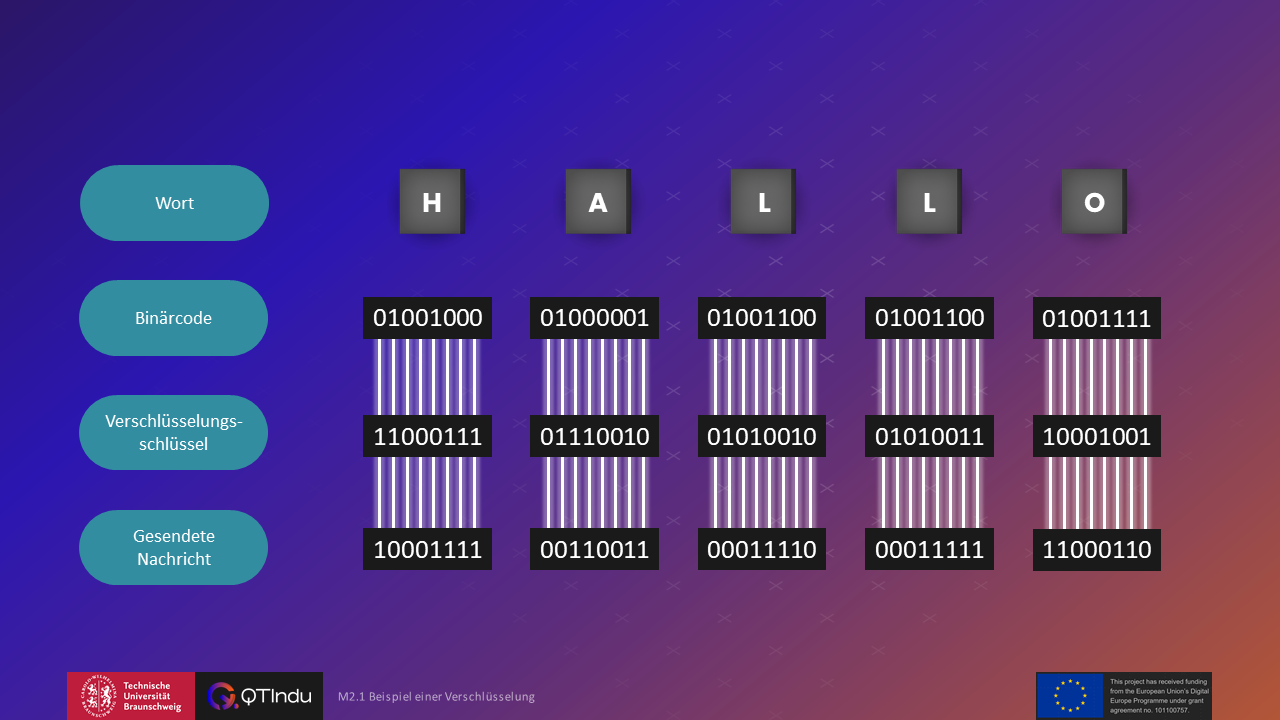The width and height of the screenshot is (1280, 720).
Task: Open the QTIndu logo
Action: 259,696
